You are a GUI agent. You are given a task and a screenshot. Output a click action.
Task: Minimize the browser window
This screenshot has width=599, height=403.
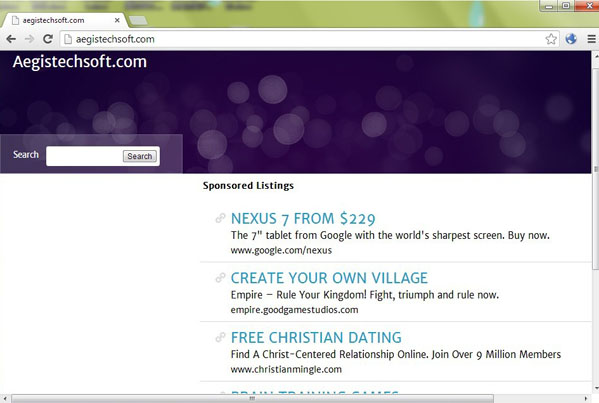(549, 6)
